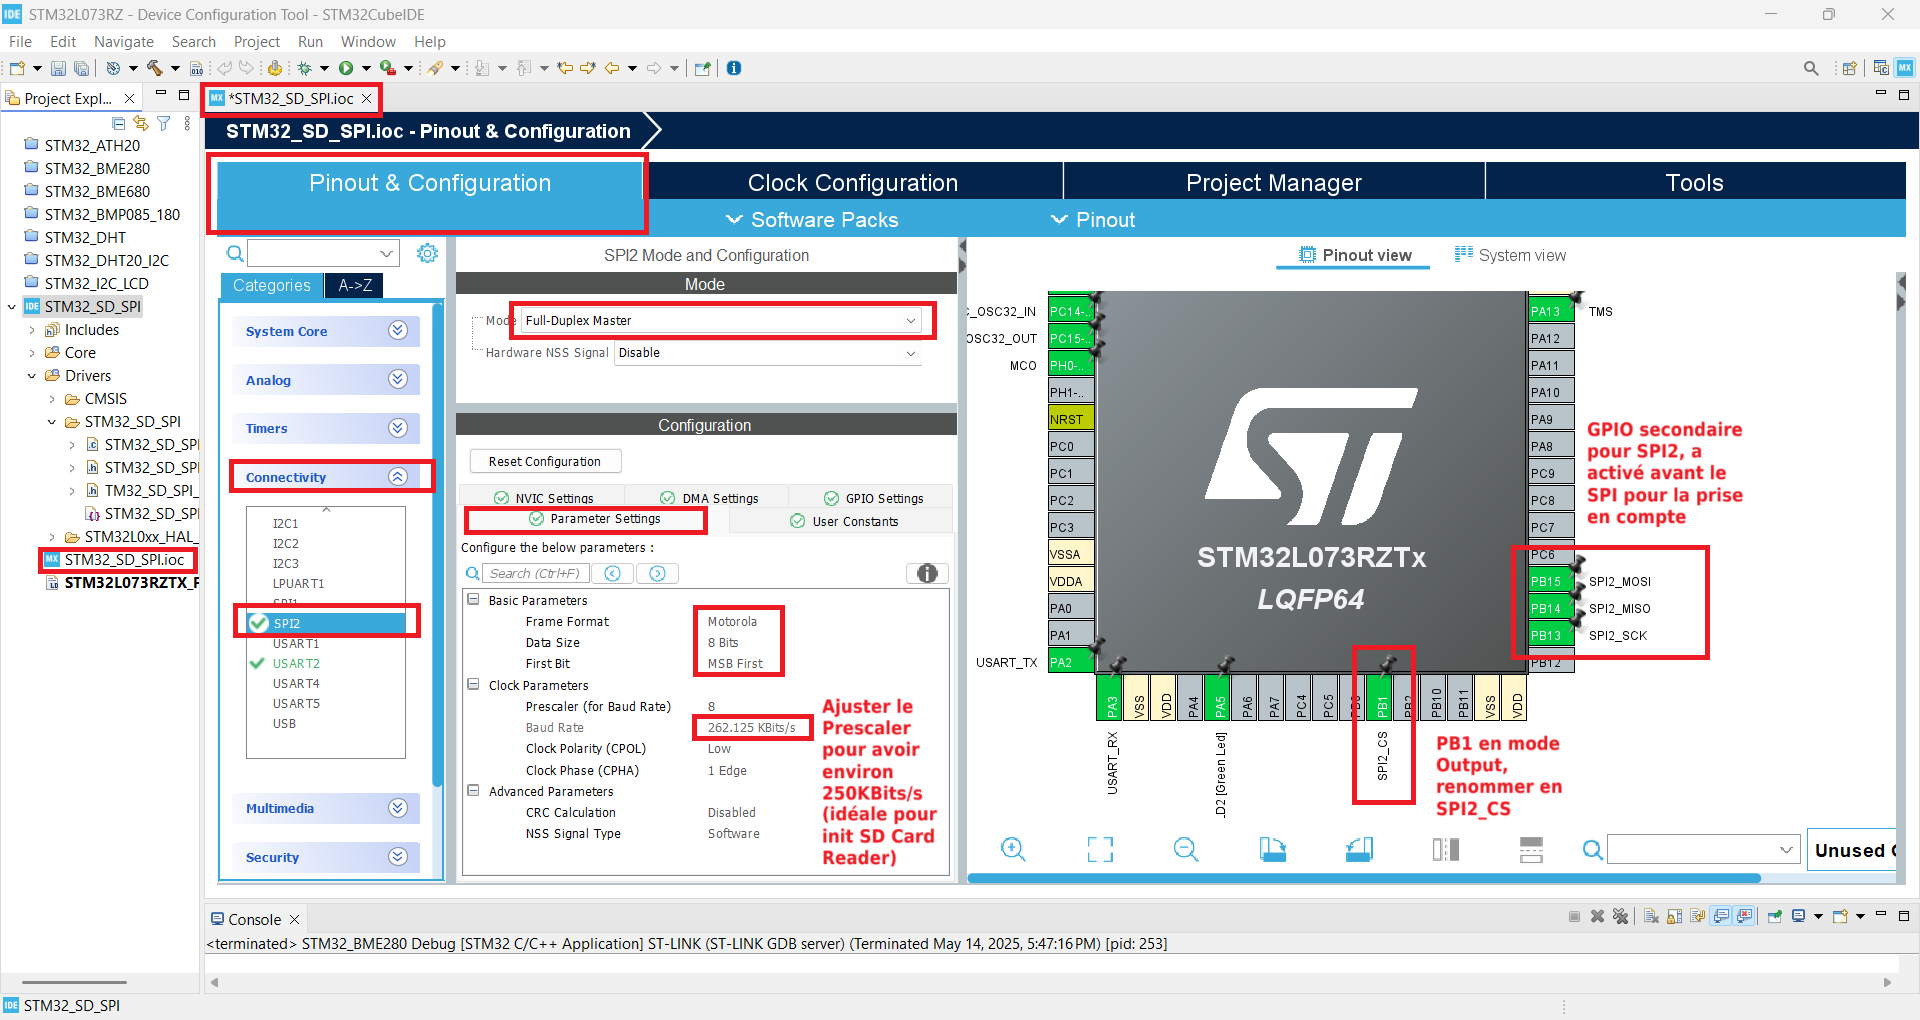The width and height of the screenshot is (1920, 1020).
Task: Click the Save icon in the toolbar
Action: coord(58,68)
